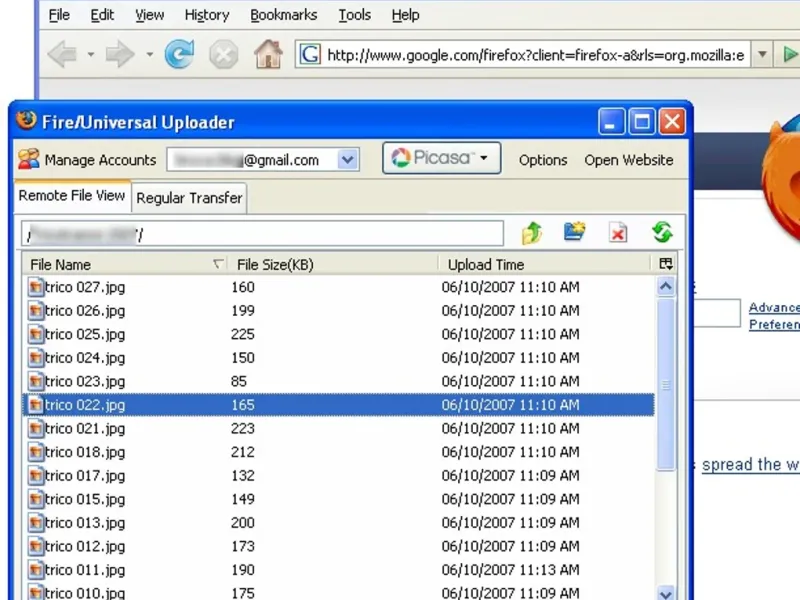The height and width of the screenshot is (600, 800).
Task: Click the file icon of trico 027.jpg
Action: (x=36, y=287)
